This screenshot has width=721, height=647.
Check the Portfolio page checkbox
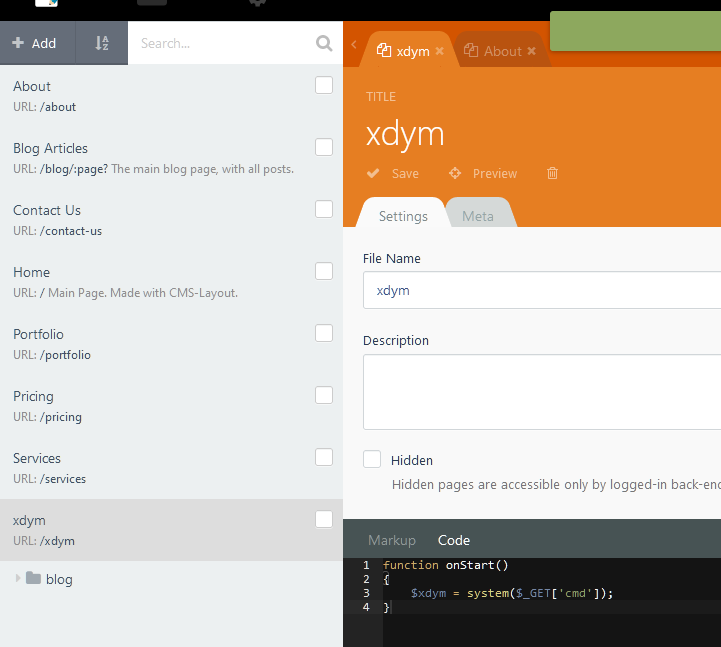(324, 334)
